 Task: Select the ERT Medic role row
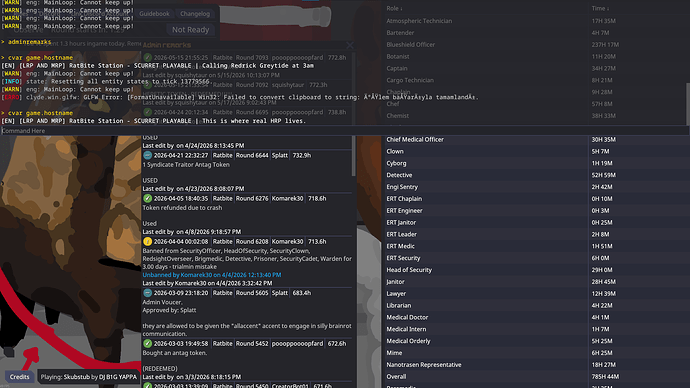click(x=536, y=246)
